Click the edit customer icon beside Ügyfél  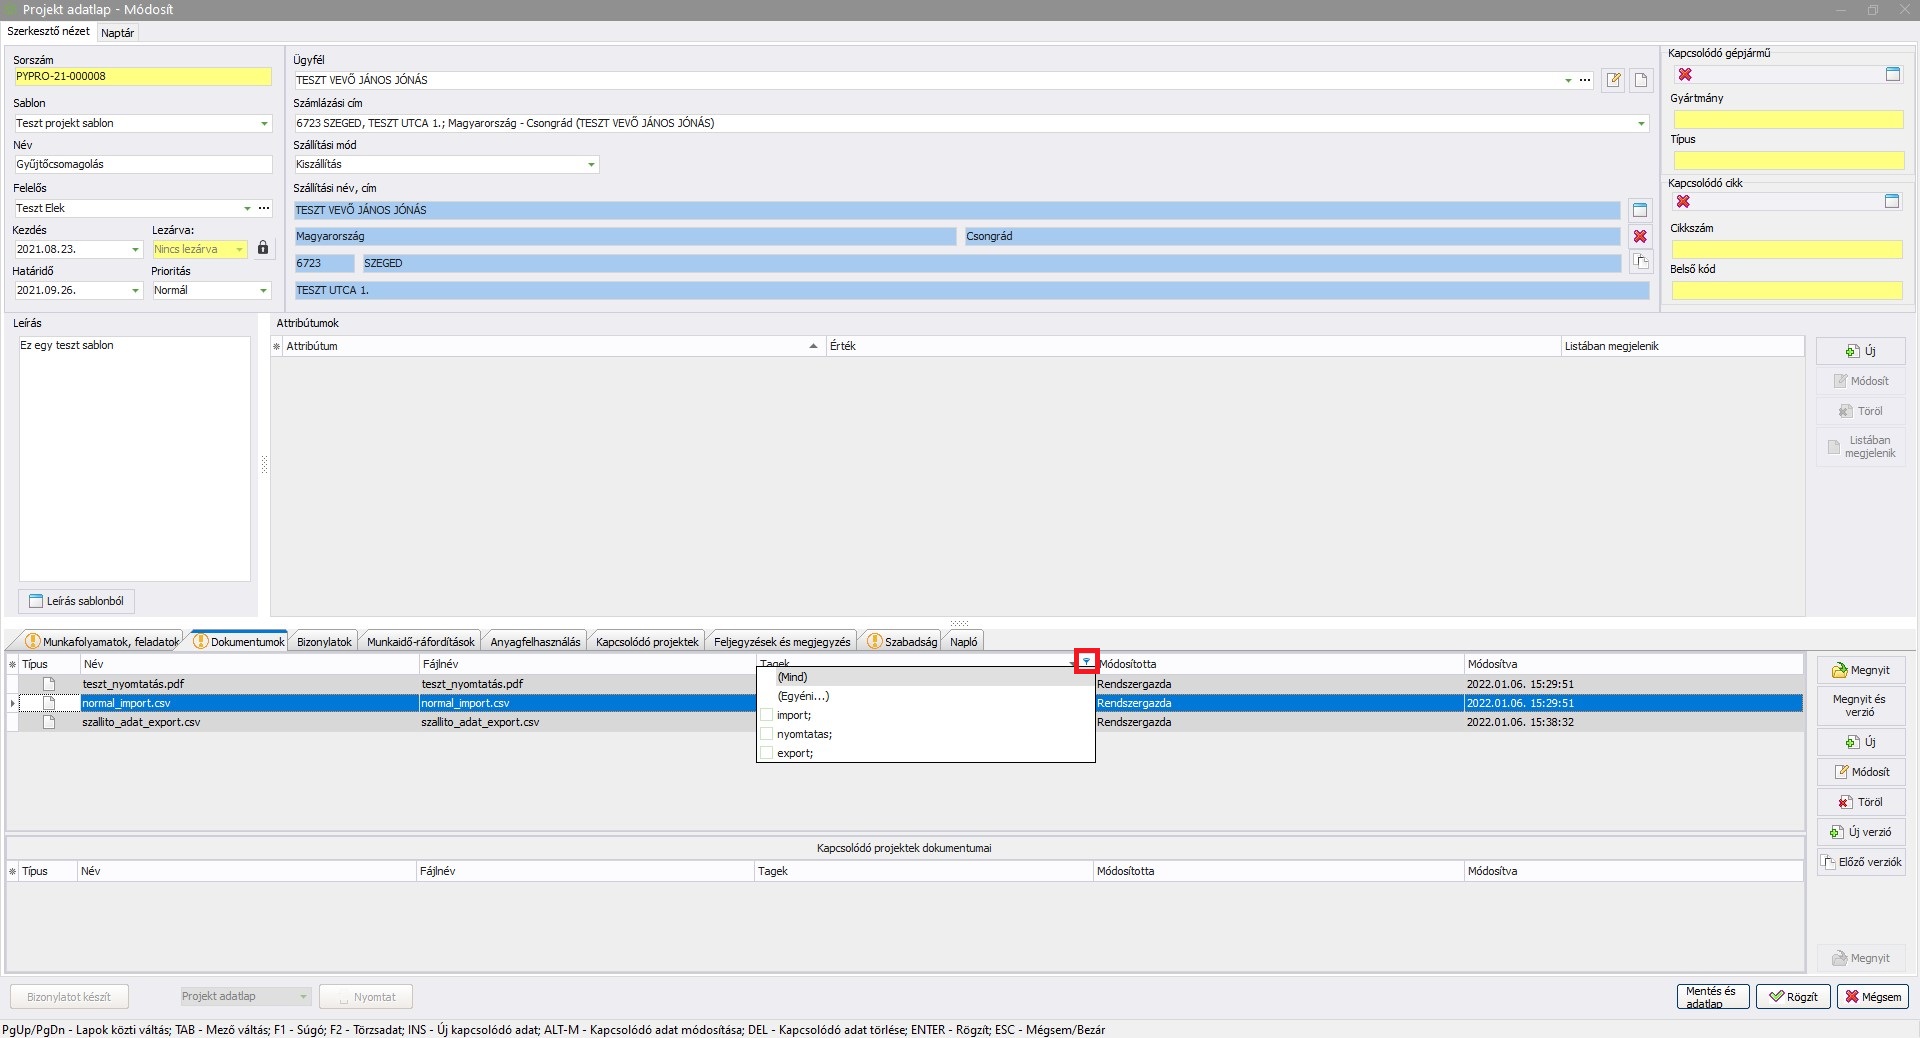pyautogui.click(x=1613, y=80)
